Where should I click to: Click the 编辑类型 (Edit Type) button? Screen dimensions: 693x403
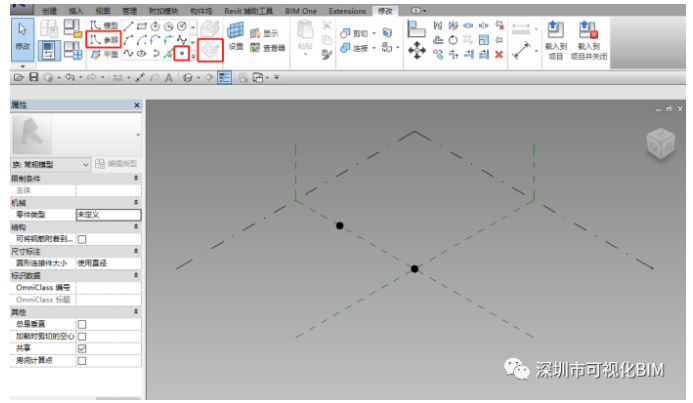[x=116, y=164]
